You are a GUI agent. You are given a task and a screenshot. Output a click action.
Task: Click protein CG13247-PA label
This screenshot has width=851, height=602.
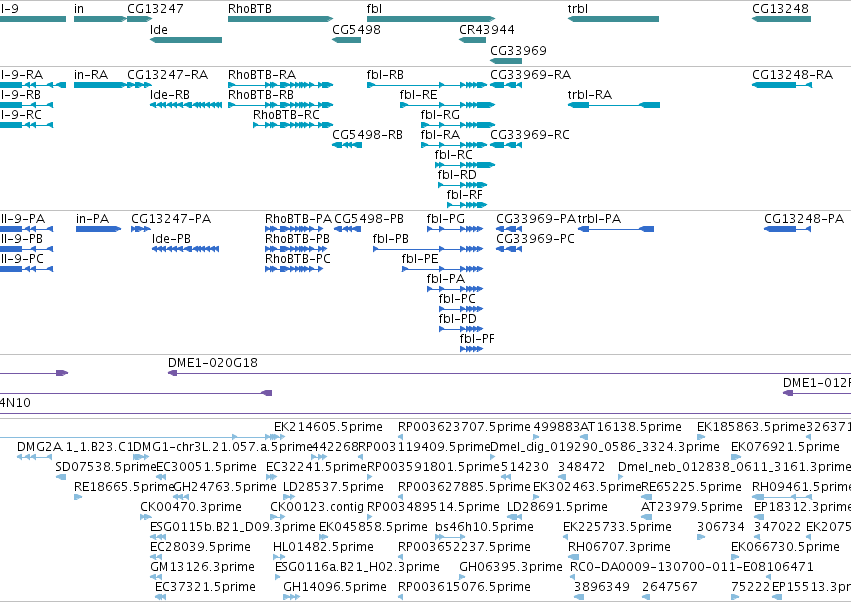pos(171,219)
